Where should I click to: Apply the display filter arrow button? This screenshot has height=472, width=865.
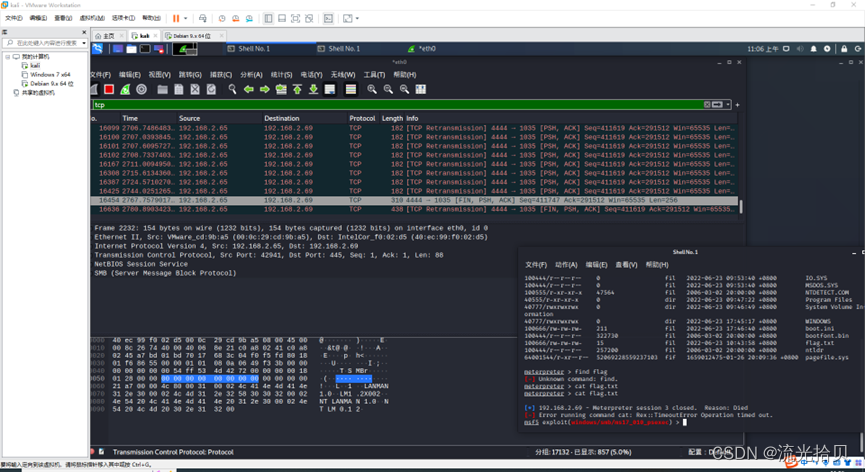[x=717, y=104]
